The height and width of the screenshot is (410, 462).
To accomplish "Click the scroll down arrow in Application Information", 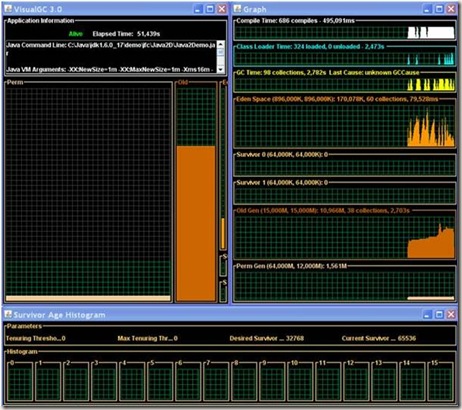I will click(221, 69).
